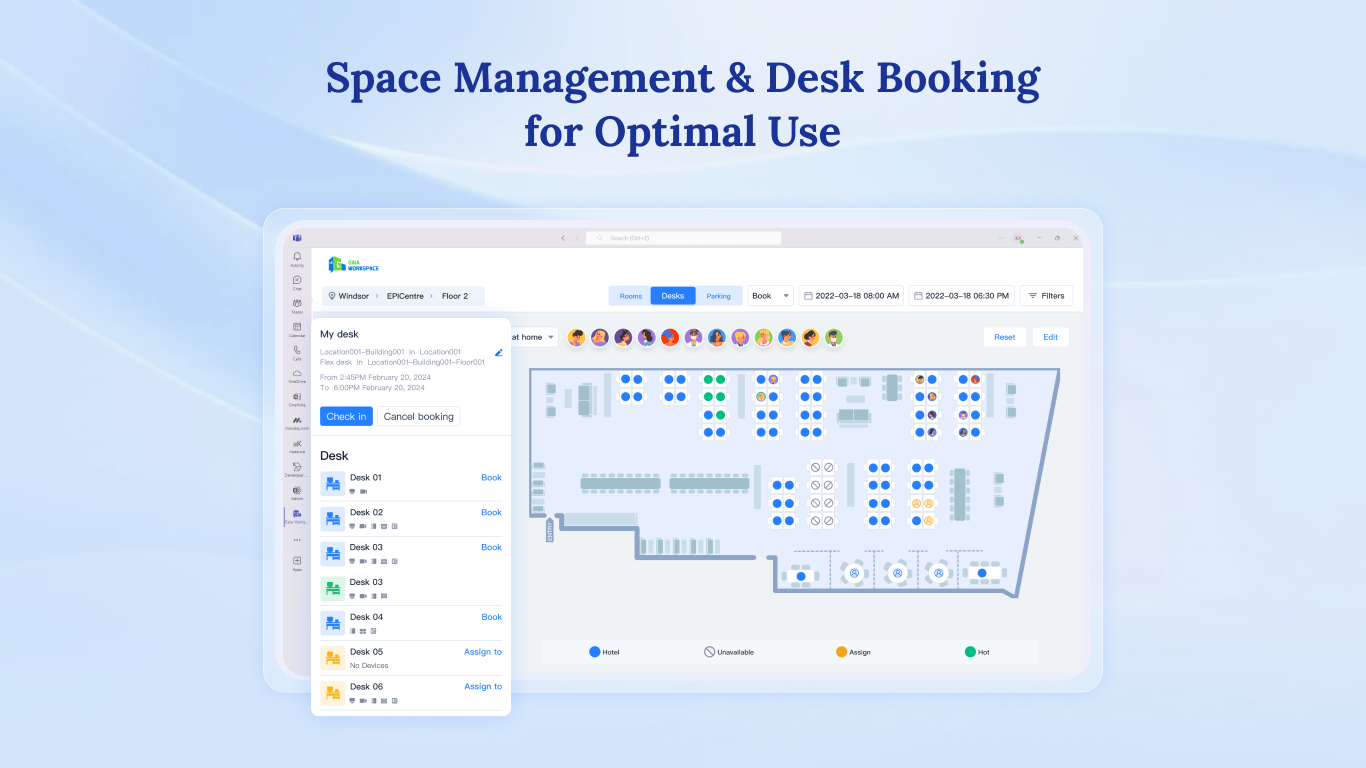Open title bar settings and more ellipsis
This screenshot has width=1366, height=768.
coord(1001,238)
